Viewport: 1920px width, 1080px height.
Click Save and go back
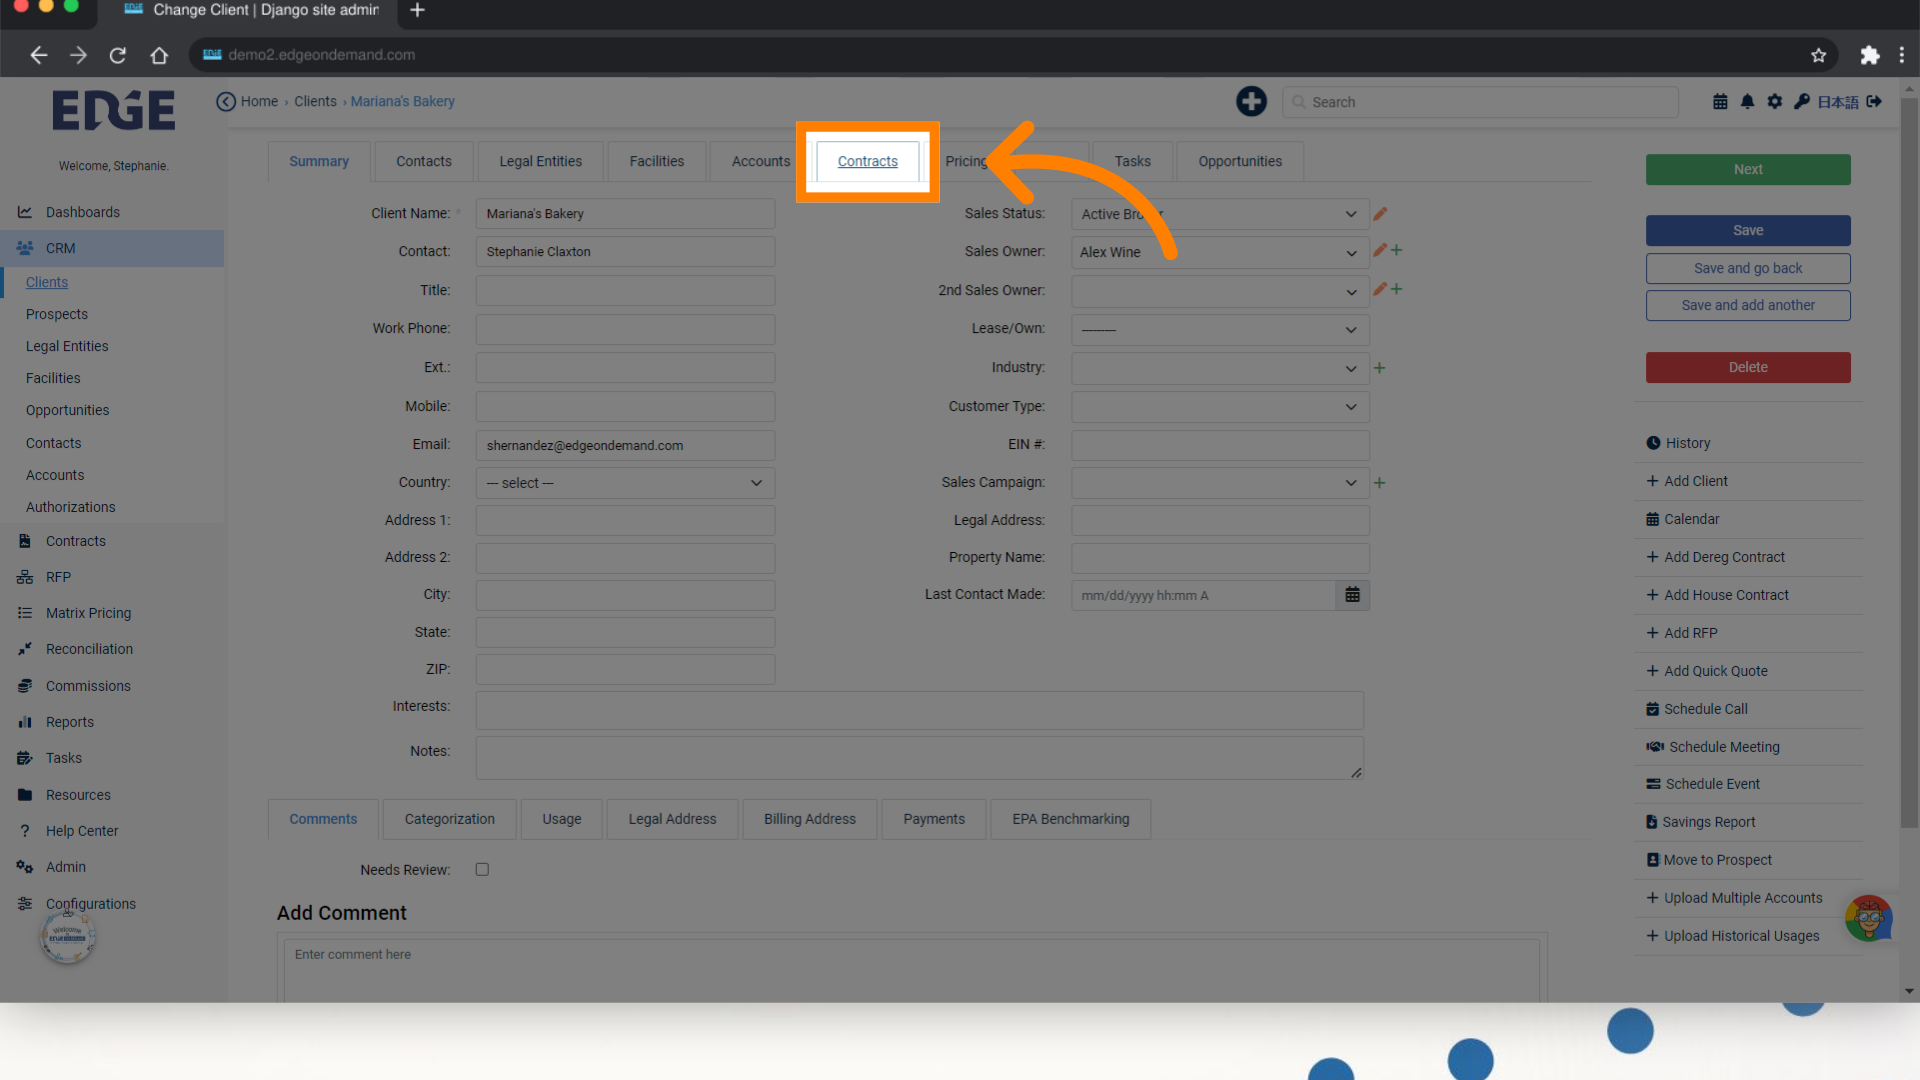[1748, 268]
